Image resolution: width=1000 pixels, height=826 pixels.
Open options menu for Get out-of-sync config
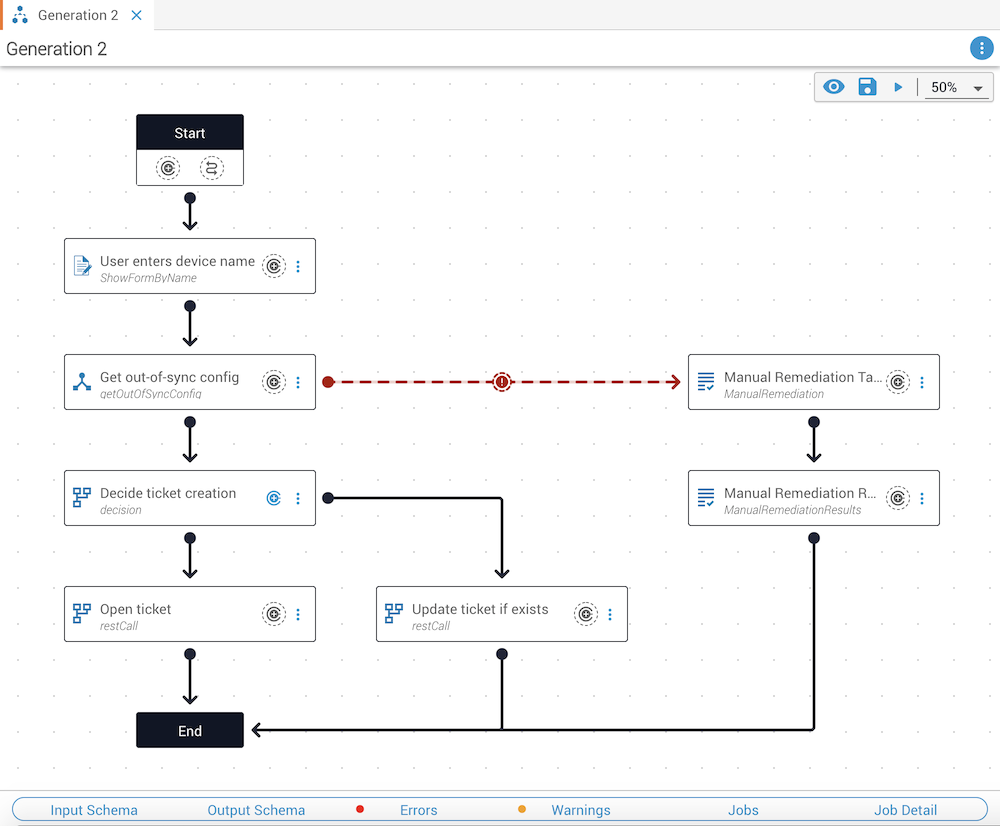click(298, 383)
